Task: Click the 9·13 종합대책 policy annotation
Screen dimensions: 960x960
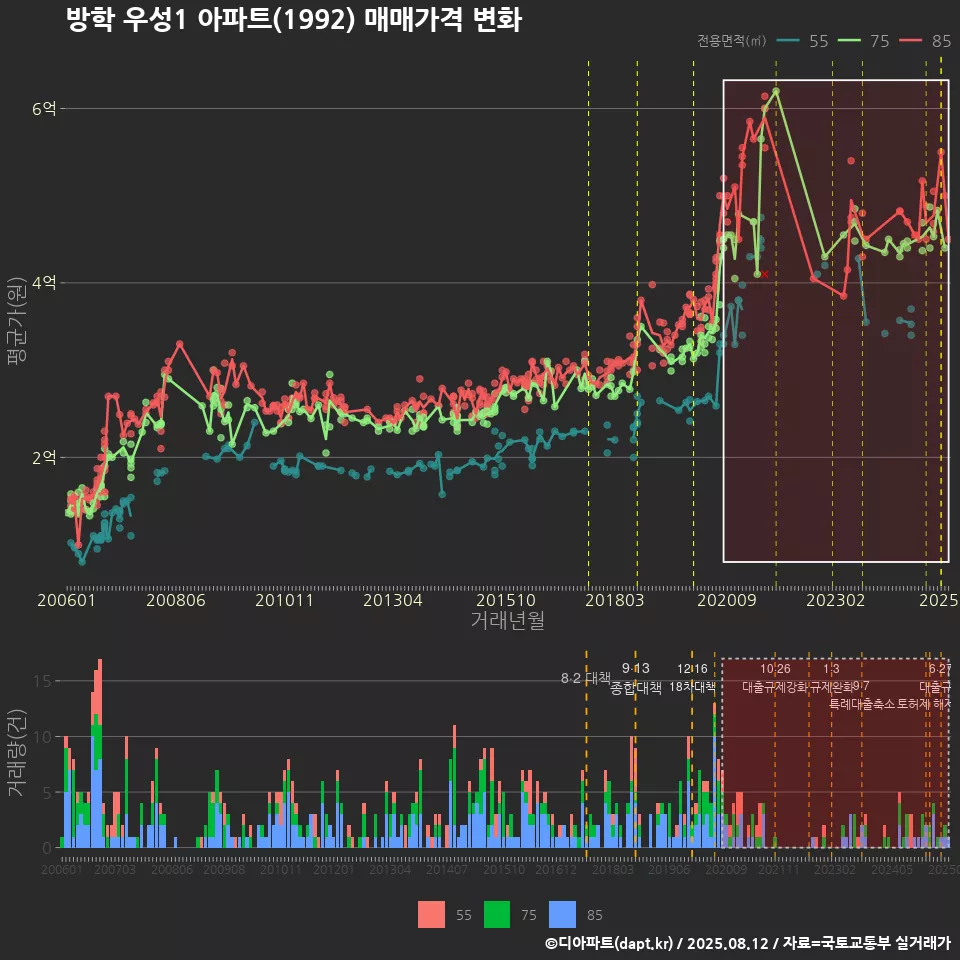Action: tap(636, 678)
